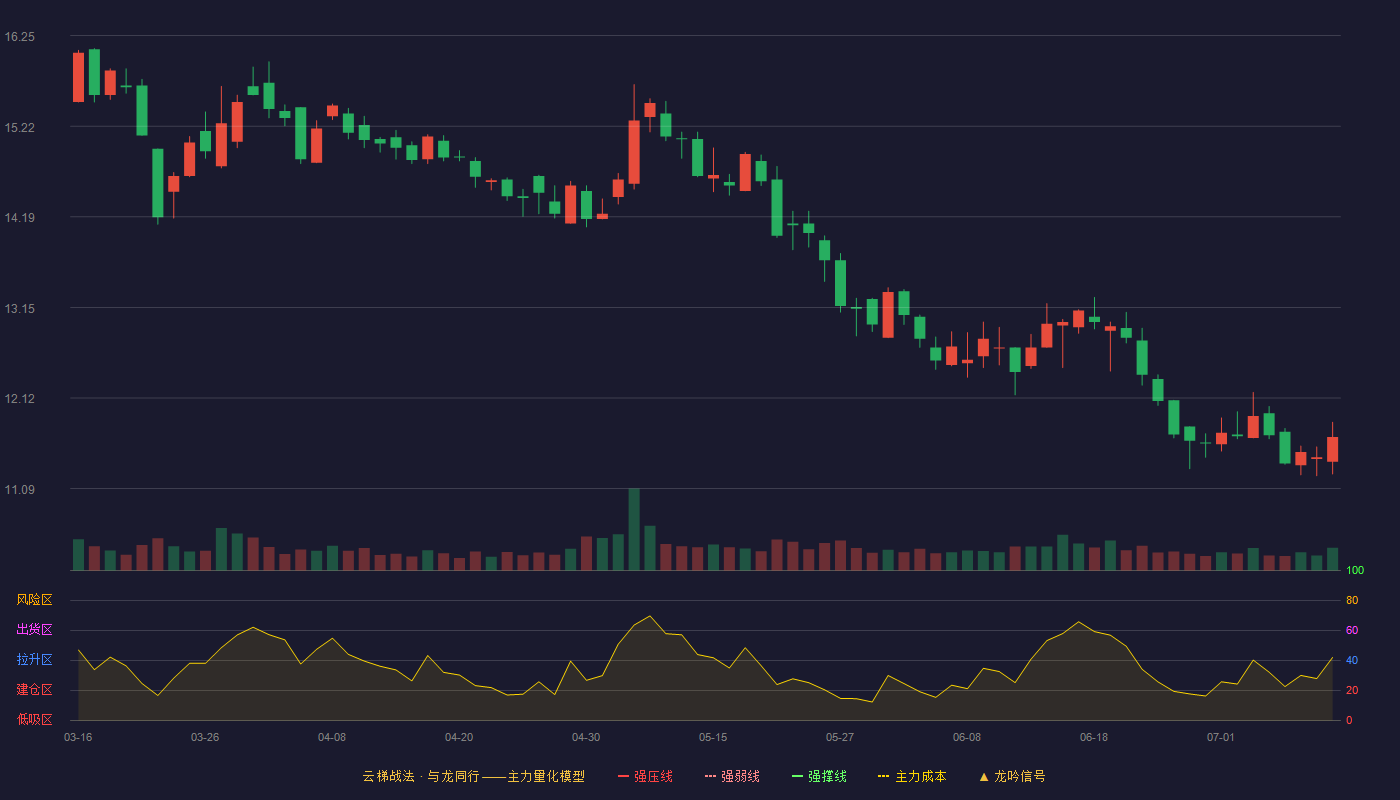Click the blue 40 indicator axis value
Viewport: 1400px width, 800px height.
(x=1352, y=661)
